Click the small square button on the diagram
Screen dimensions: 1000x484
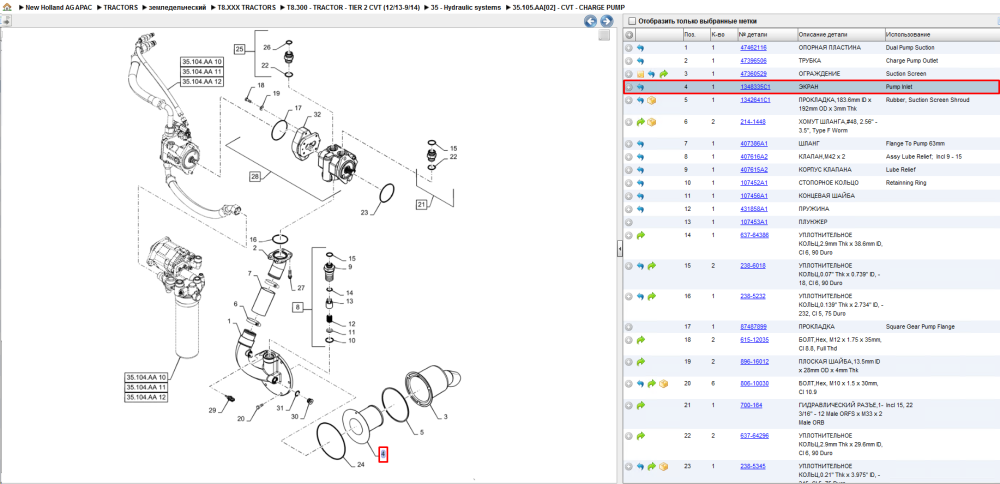(x=604, y=36)
